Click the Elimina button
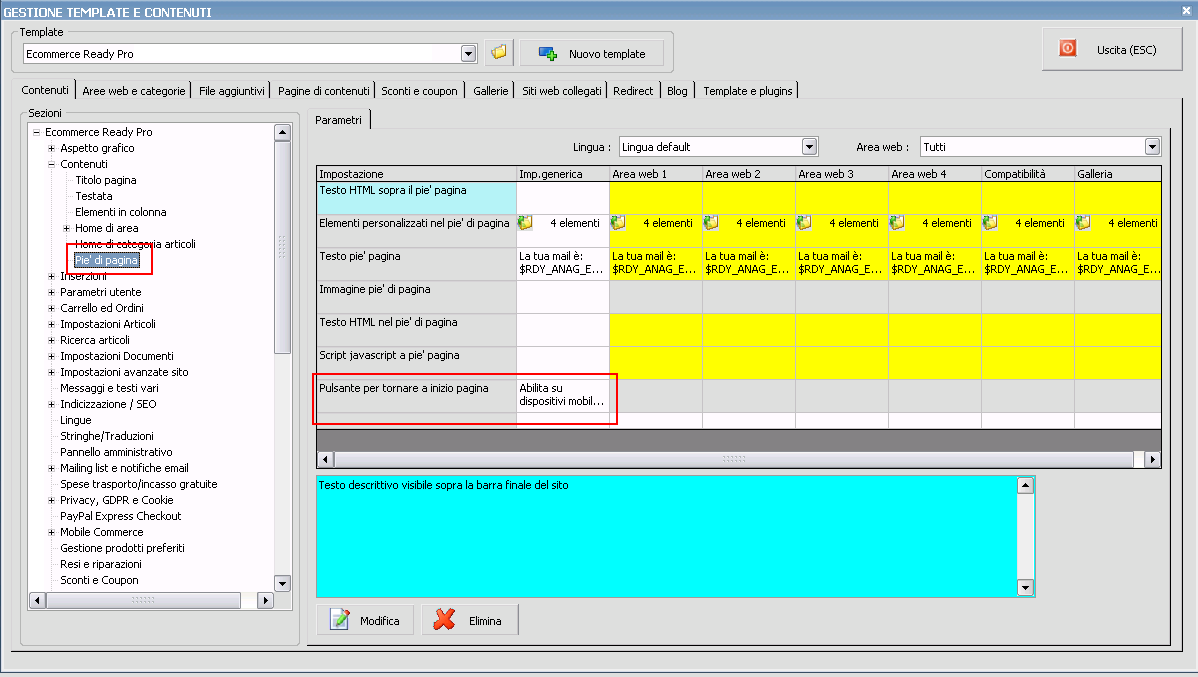 tap(470, 620)
